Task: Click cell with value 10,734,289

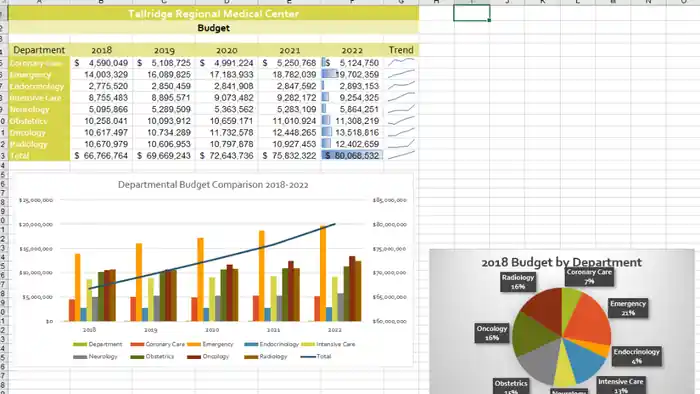Action: 164,133
